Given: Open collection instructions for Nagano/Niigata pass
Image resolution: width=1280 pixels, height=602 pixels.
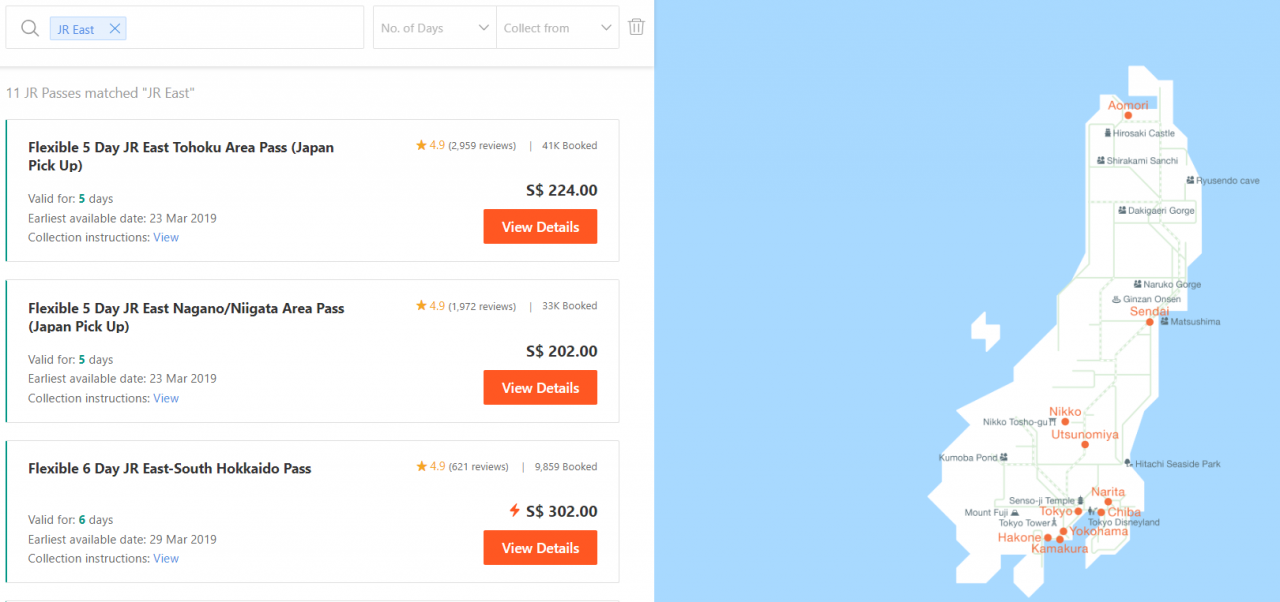Looking at the screenshot, I should 166,399.
